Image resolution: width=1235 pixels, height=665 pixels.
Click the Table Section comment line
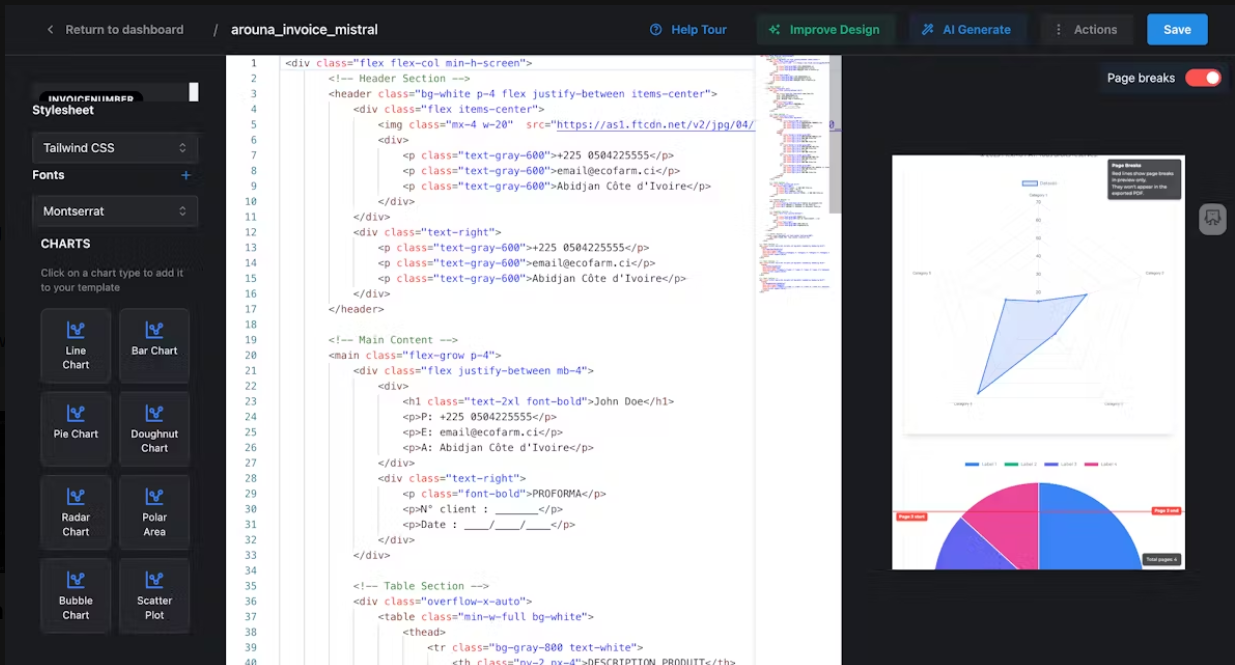point(421,586)
